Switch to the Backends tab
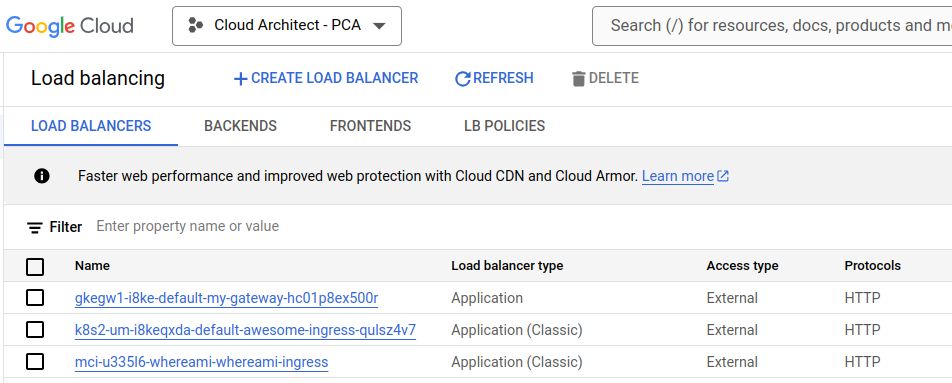This screenshot has width=952, height=383. [240, 126]
